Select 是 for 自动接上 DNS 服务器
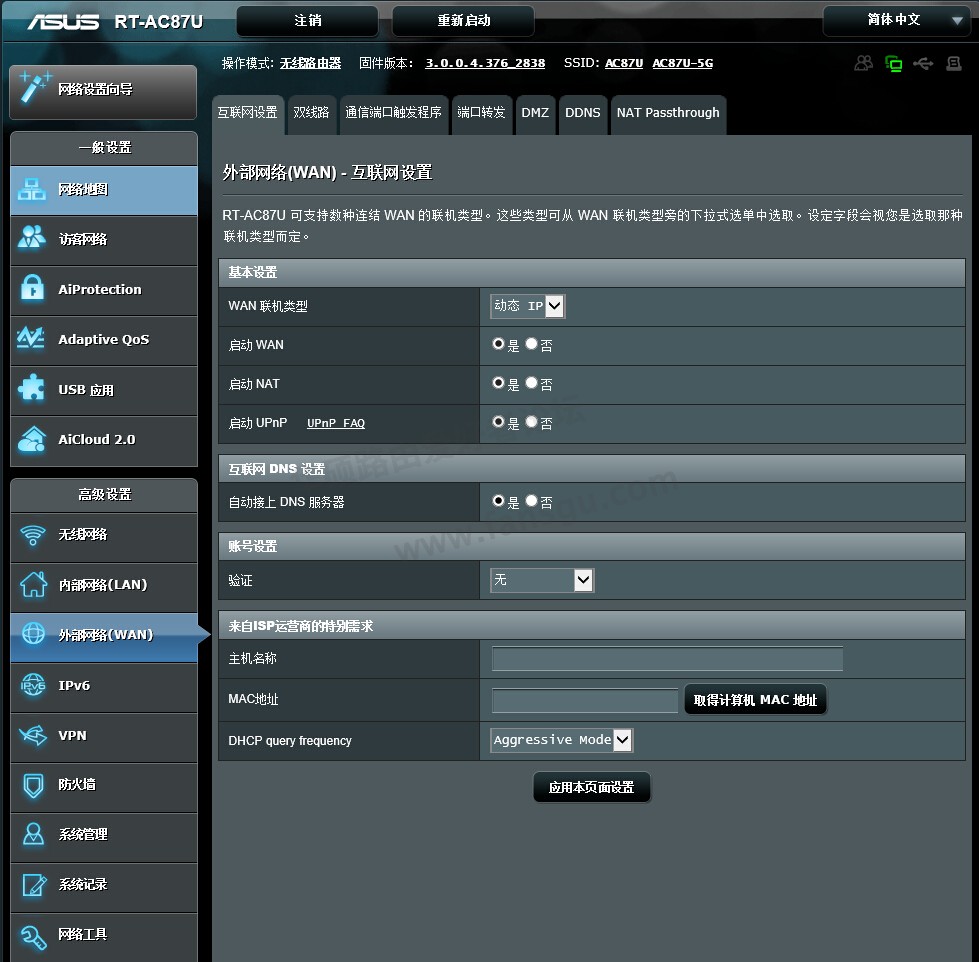The image size is (979, 962). pos(498,500)
